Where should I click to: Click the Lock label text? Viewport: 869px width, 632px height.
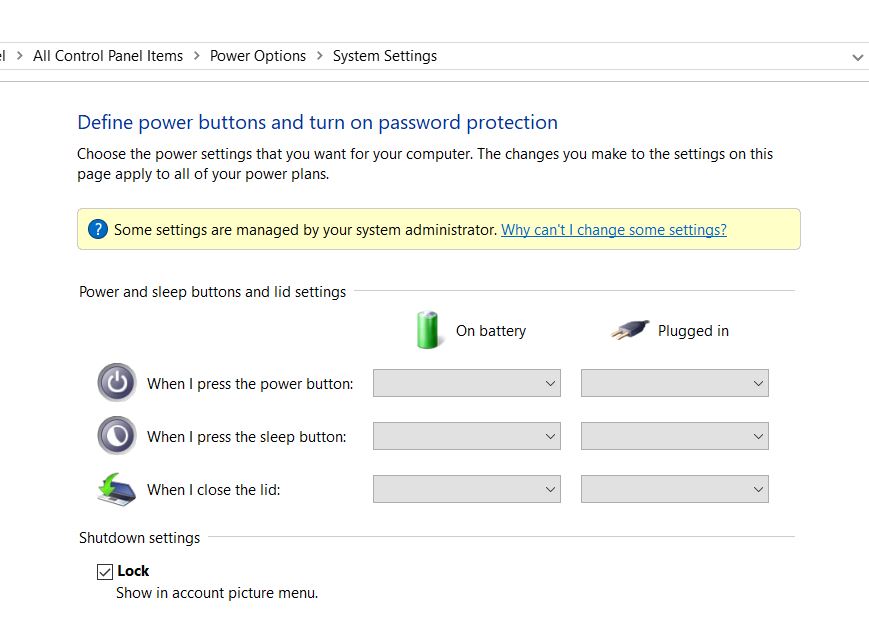click(x=133, y=571)
